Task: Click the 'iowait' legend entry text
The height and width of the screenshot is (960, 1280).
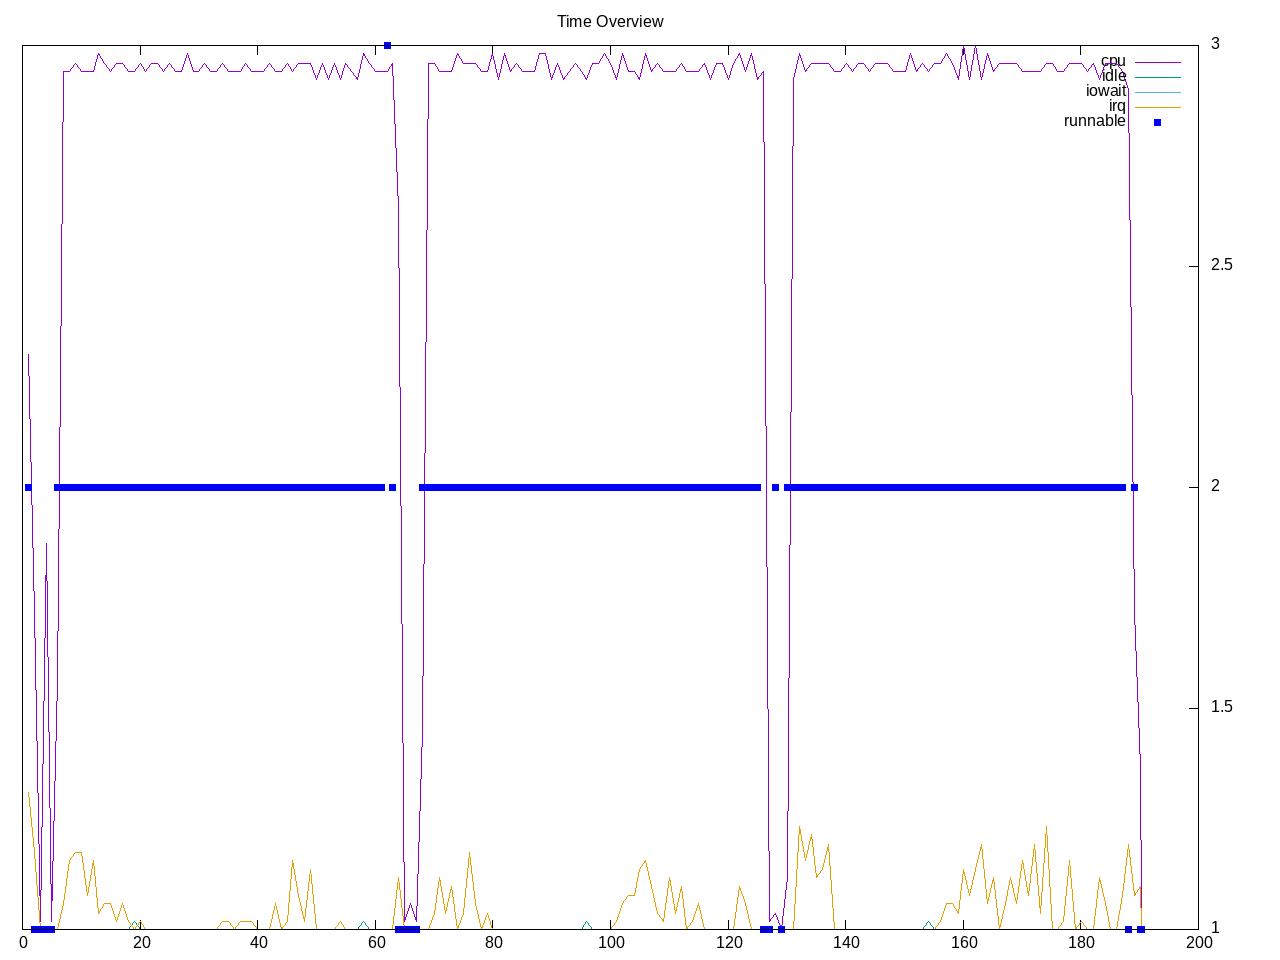Action: [x=1105, y=91]
